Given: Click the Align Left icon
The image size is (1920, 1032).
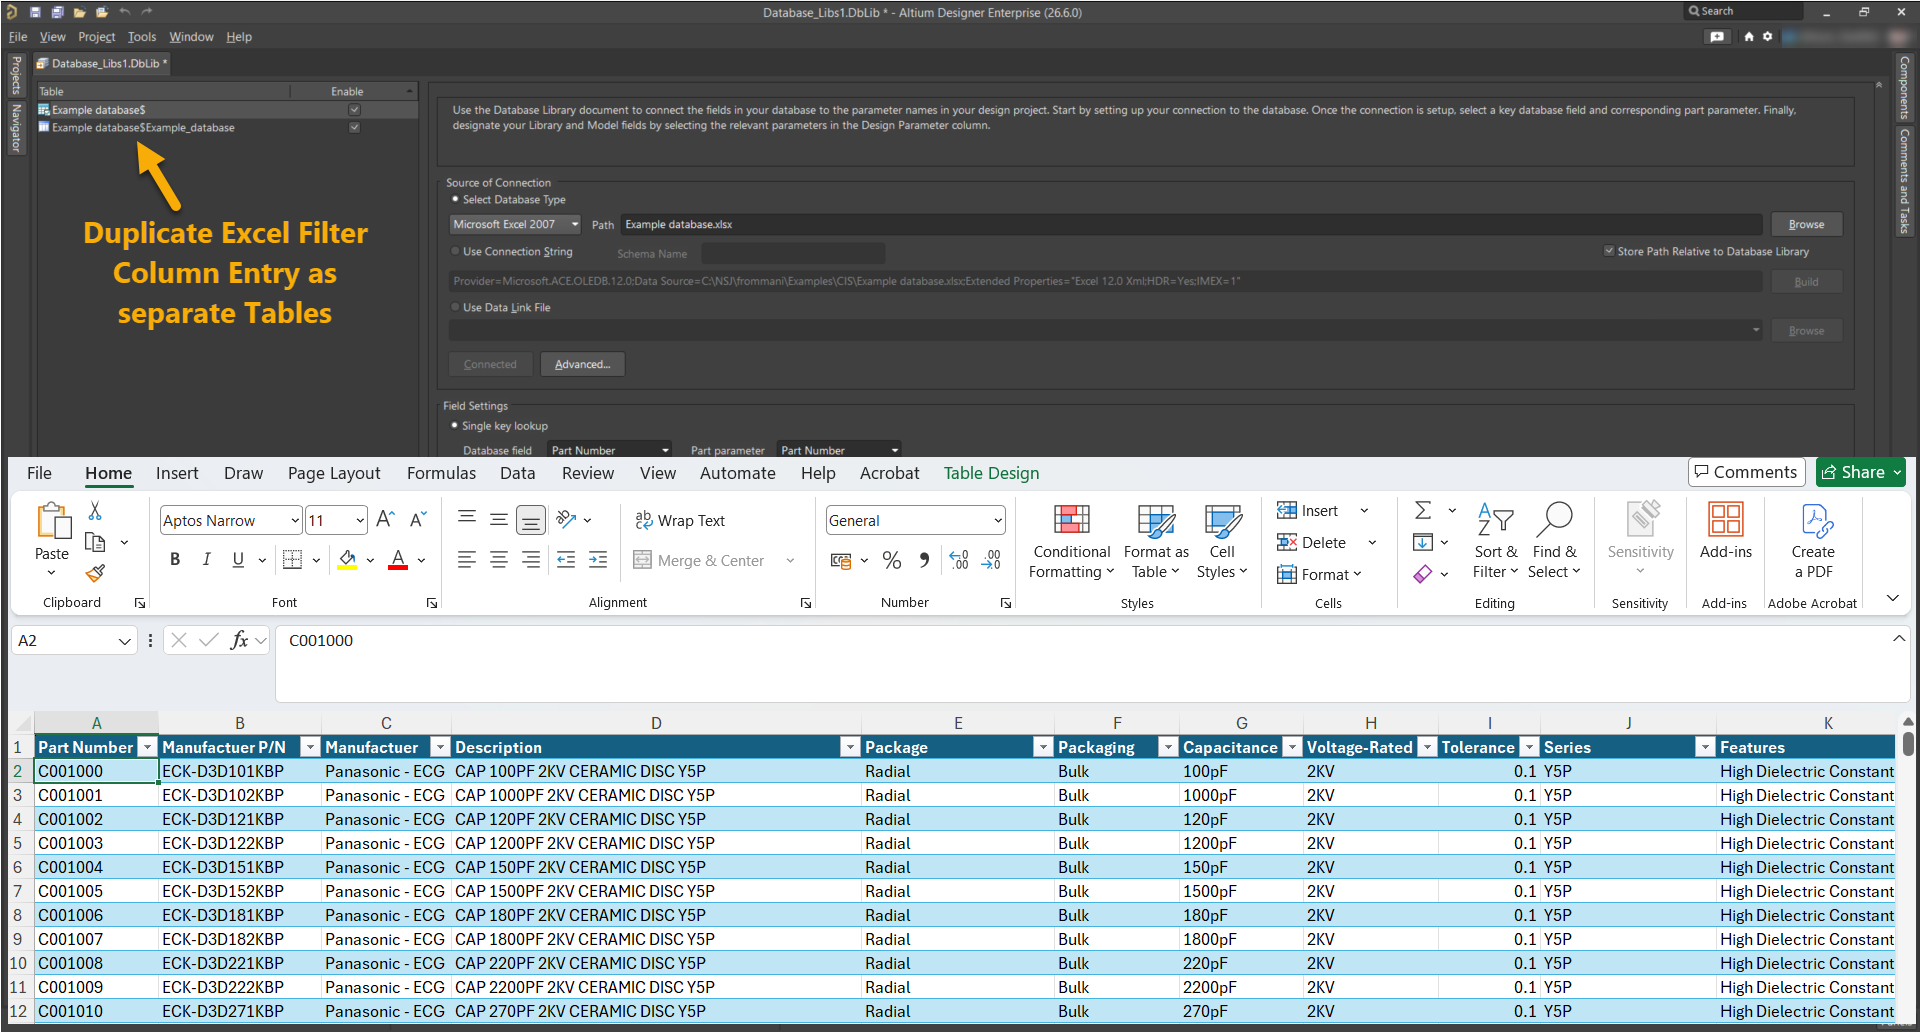Looking at the screenshot, I should pyautogui.click(x=467, y=560).
